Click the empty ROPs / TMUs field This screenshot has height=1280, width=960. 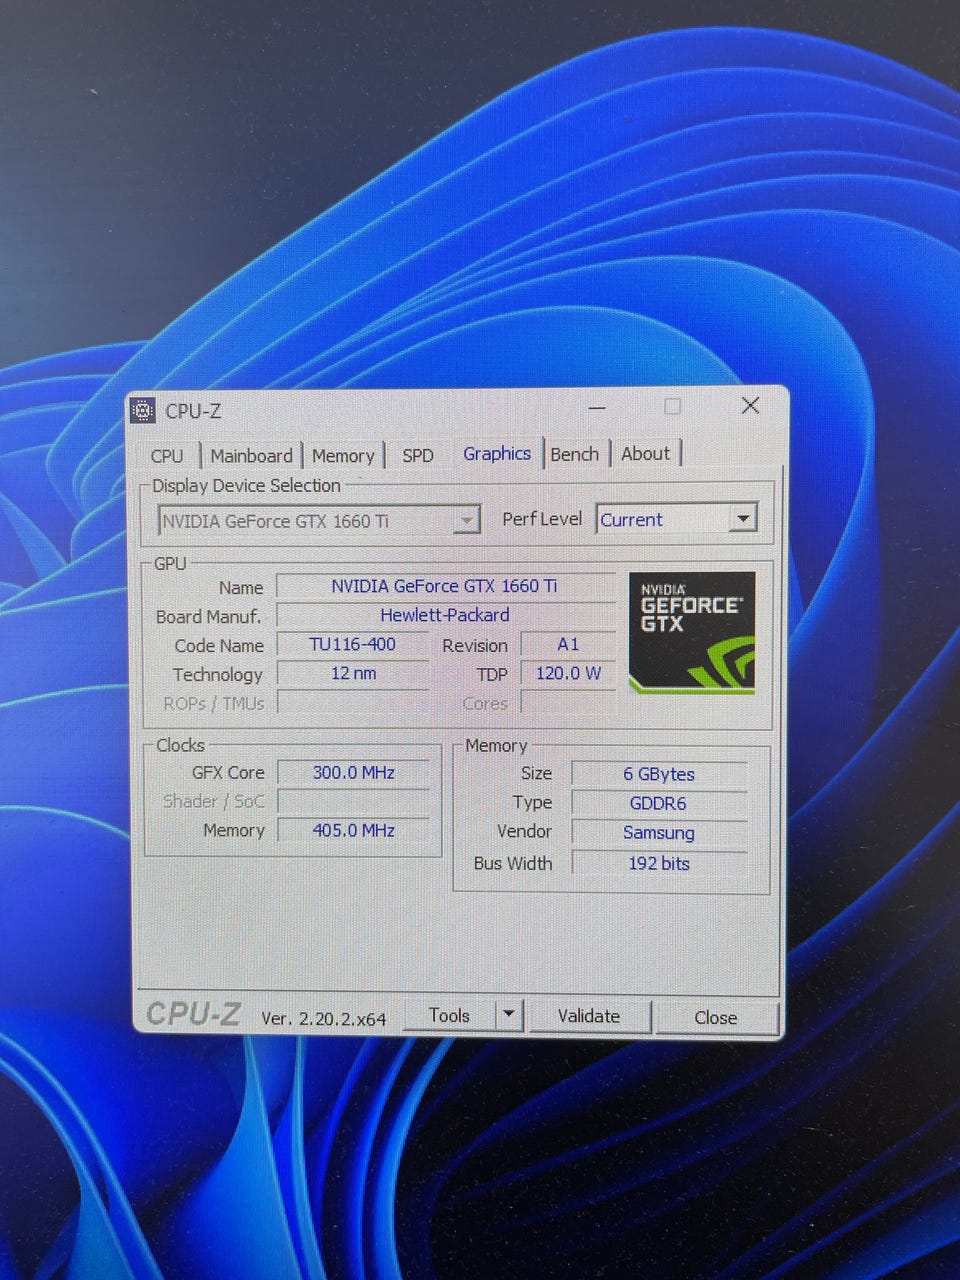353,703
